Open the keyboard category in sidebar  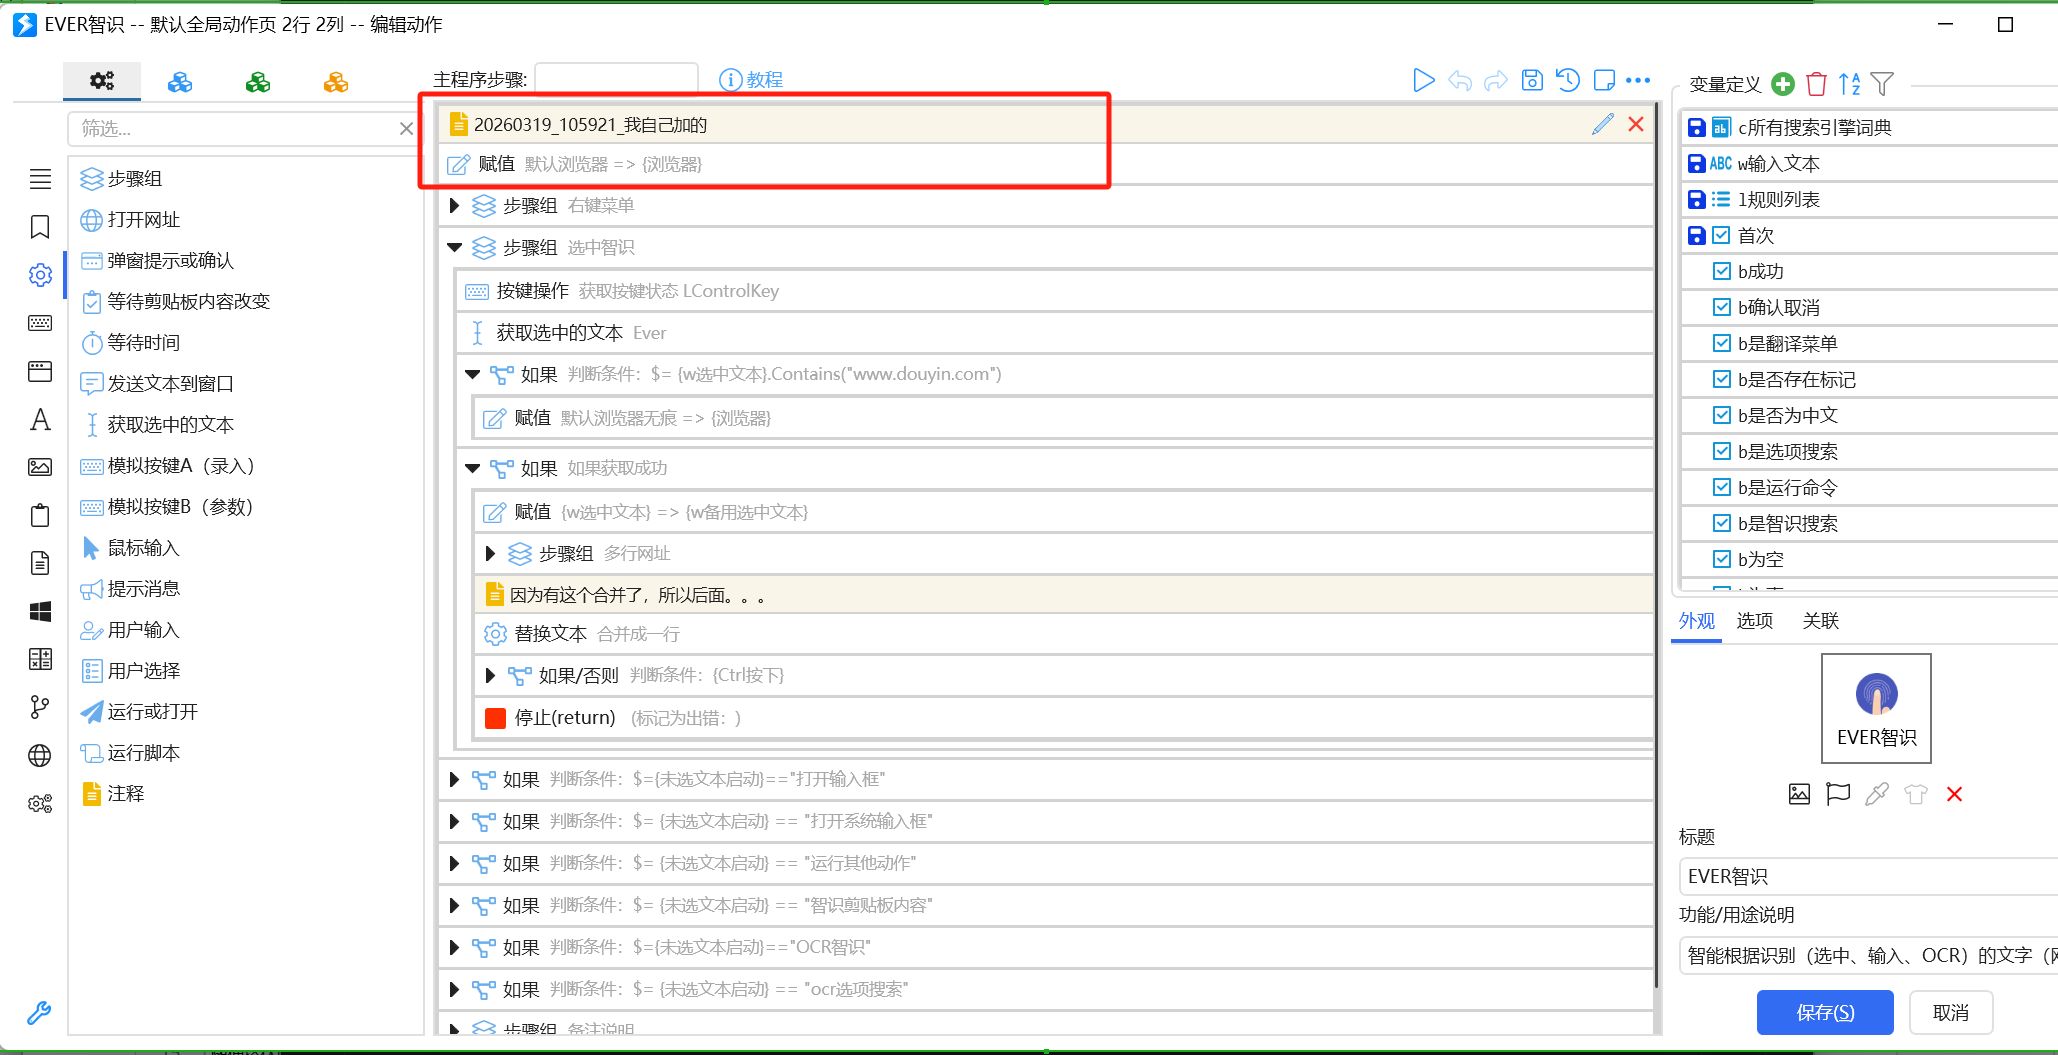(40, 323)
